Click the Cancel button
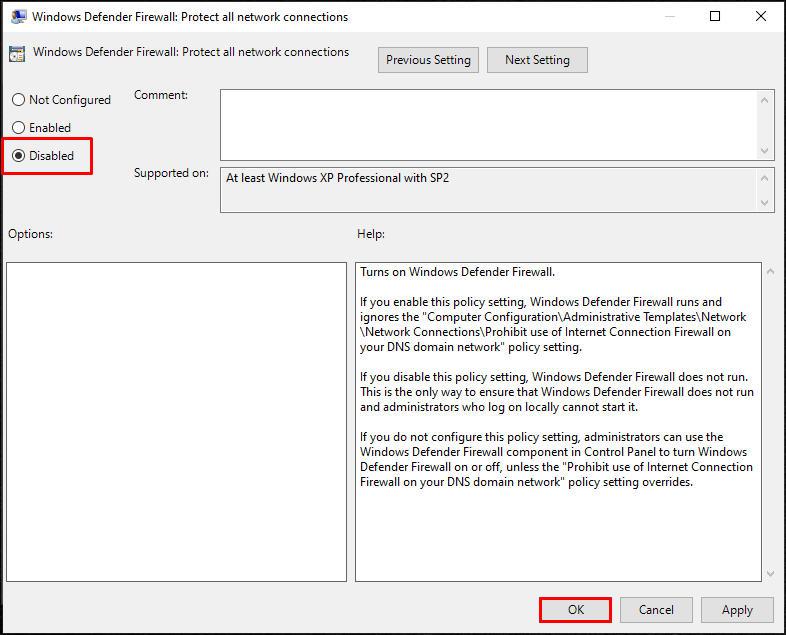This screenshot has width=786, height=635. pyautogui.click(x=656, y=610)
